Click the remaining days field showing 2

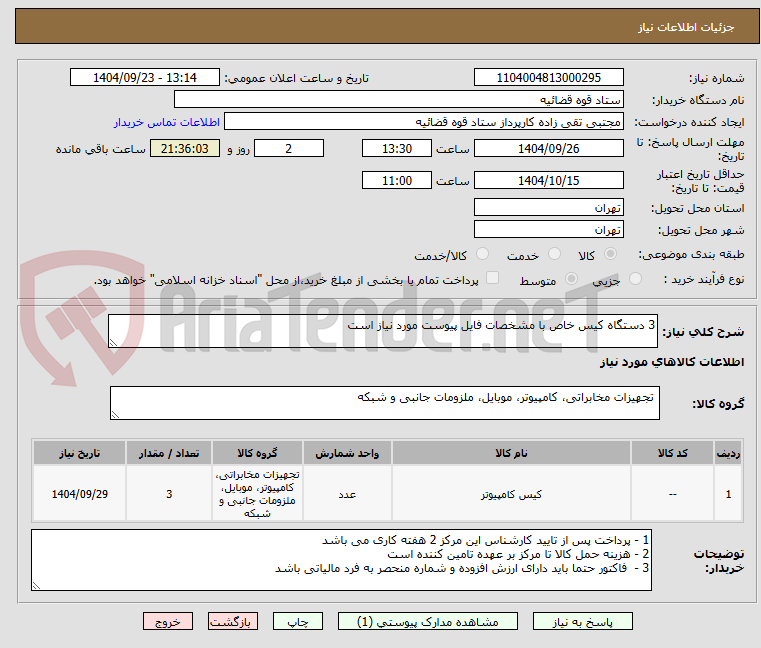pyautogui.click(x=289, y=148)
